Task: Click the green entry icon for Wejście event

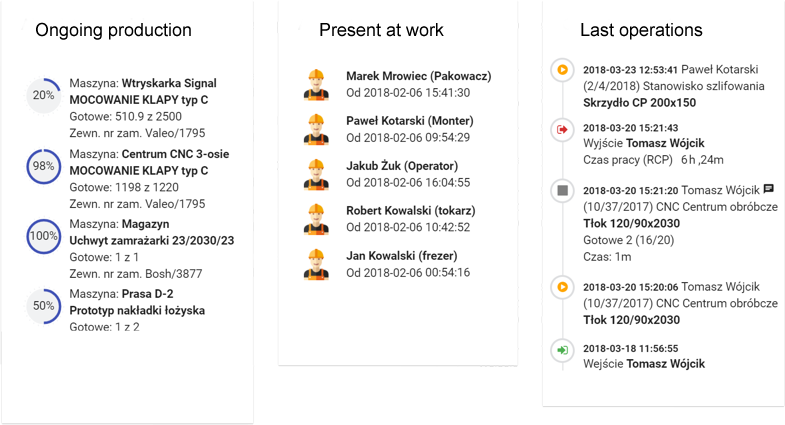Action: point(562,349)
